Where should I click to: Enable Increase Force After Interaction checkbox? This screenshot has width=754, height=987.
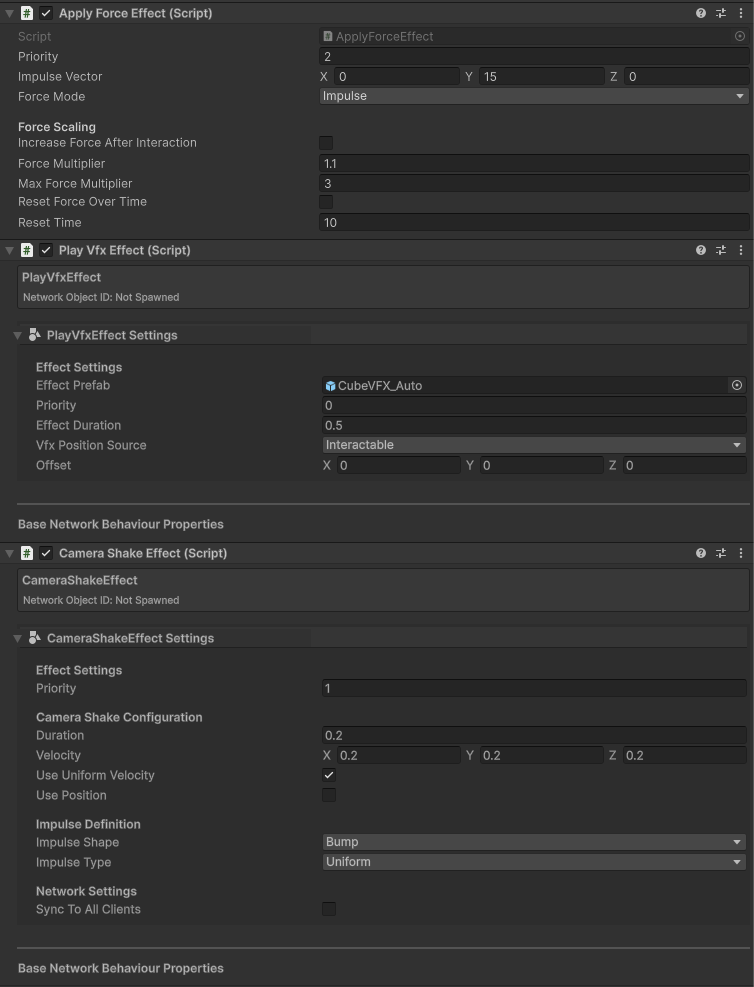tap(326, 143)
